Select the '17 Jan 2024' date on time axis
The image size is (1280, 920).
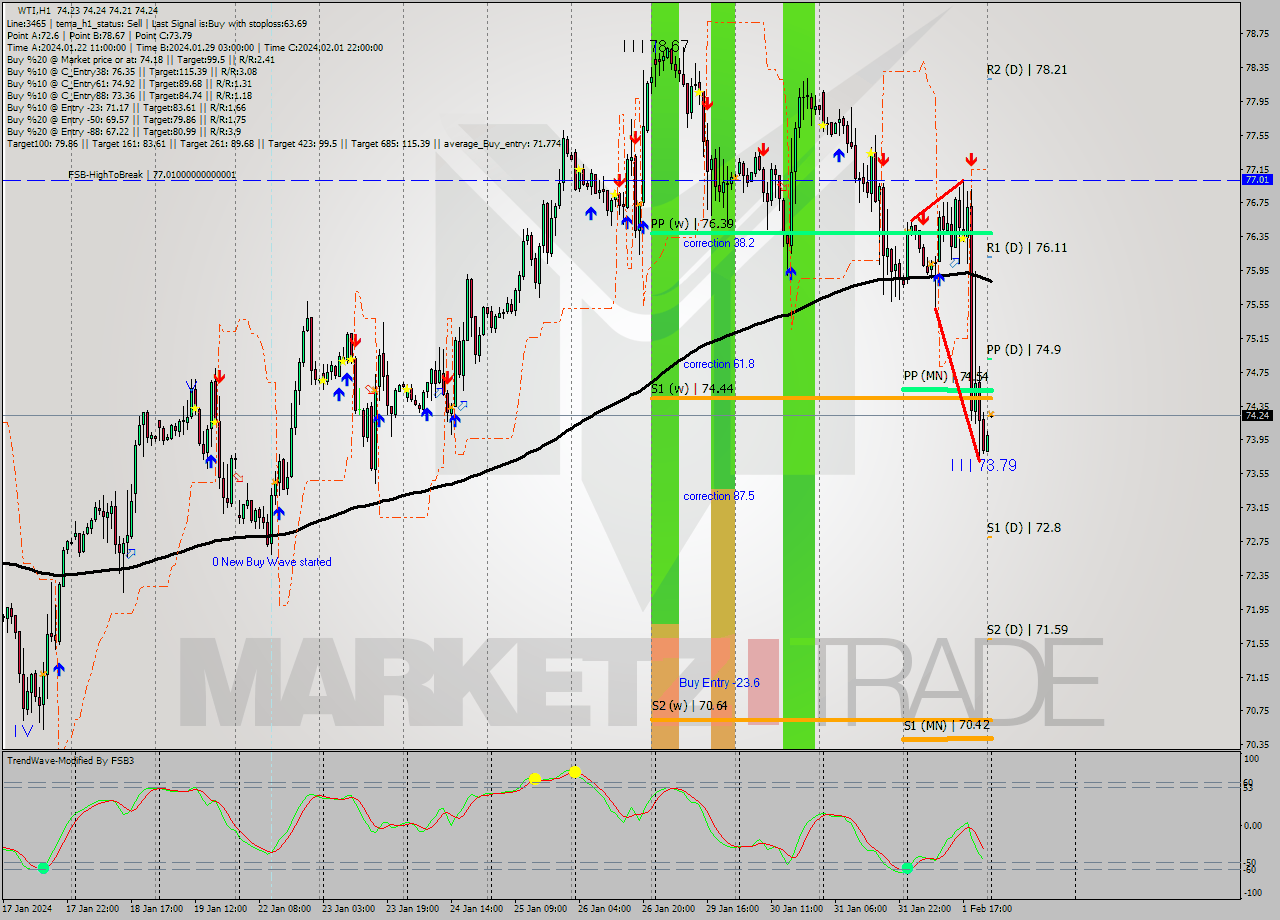click(x=27, y=909)
